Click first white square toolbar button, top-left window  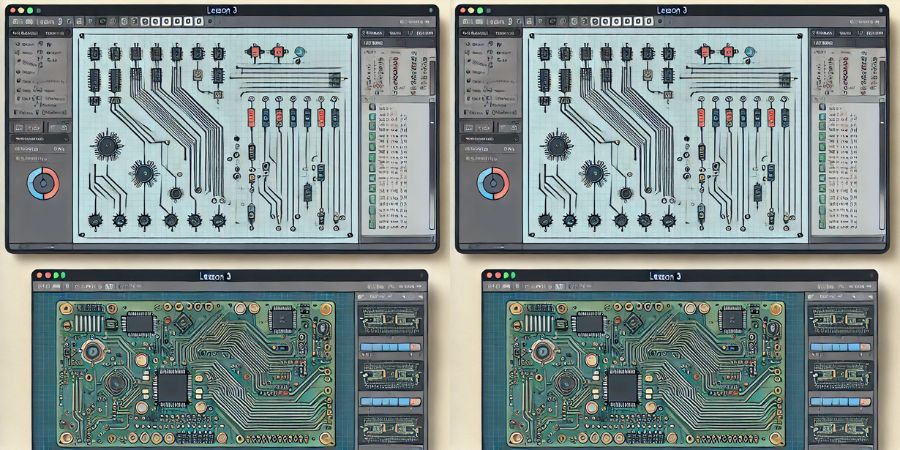[145, 21]
